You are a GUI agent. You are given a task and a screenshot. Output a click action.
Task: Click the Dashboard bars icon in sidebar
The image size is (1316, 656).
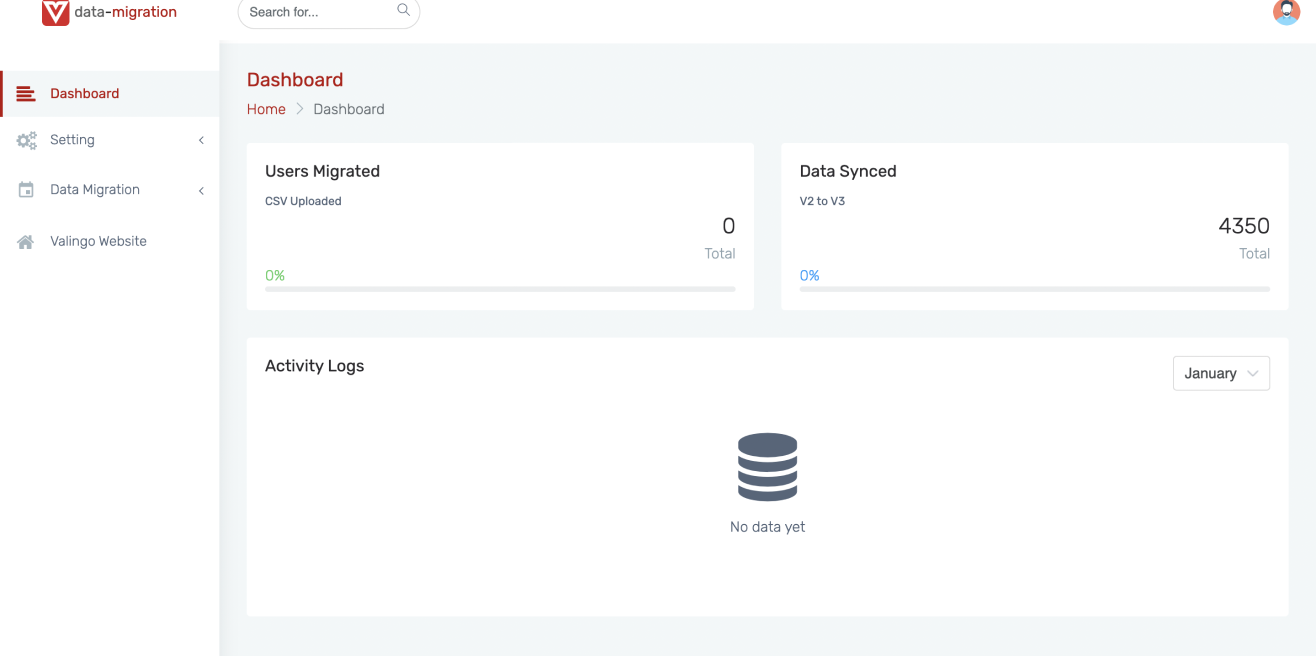pos(26,94)
